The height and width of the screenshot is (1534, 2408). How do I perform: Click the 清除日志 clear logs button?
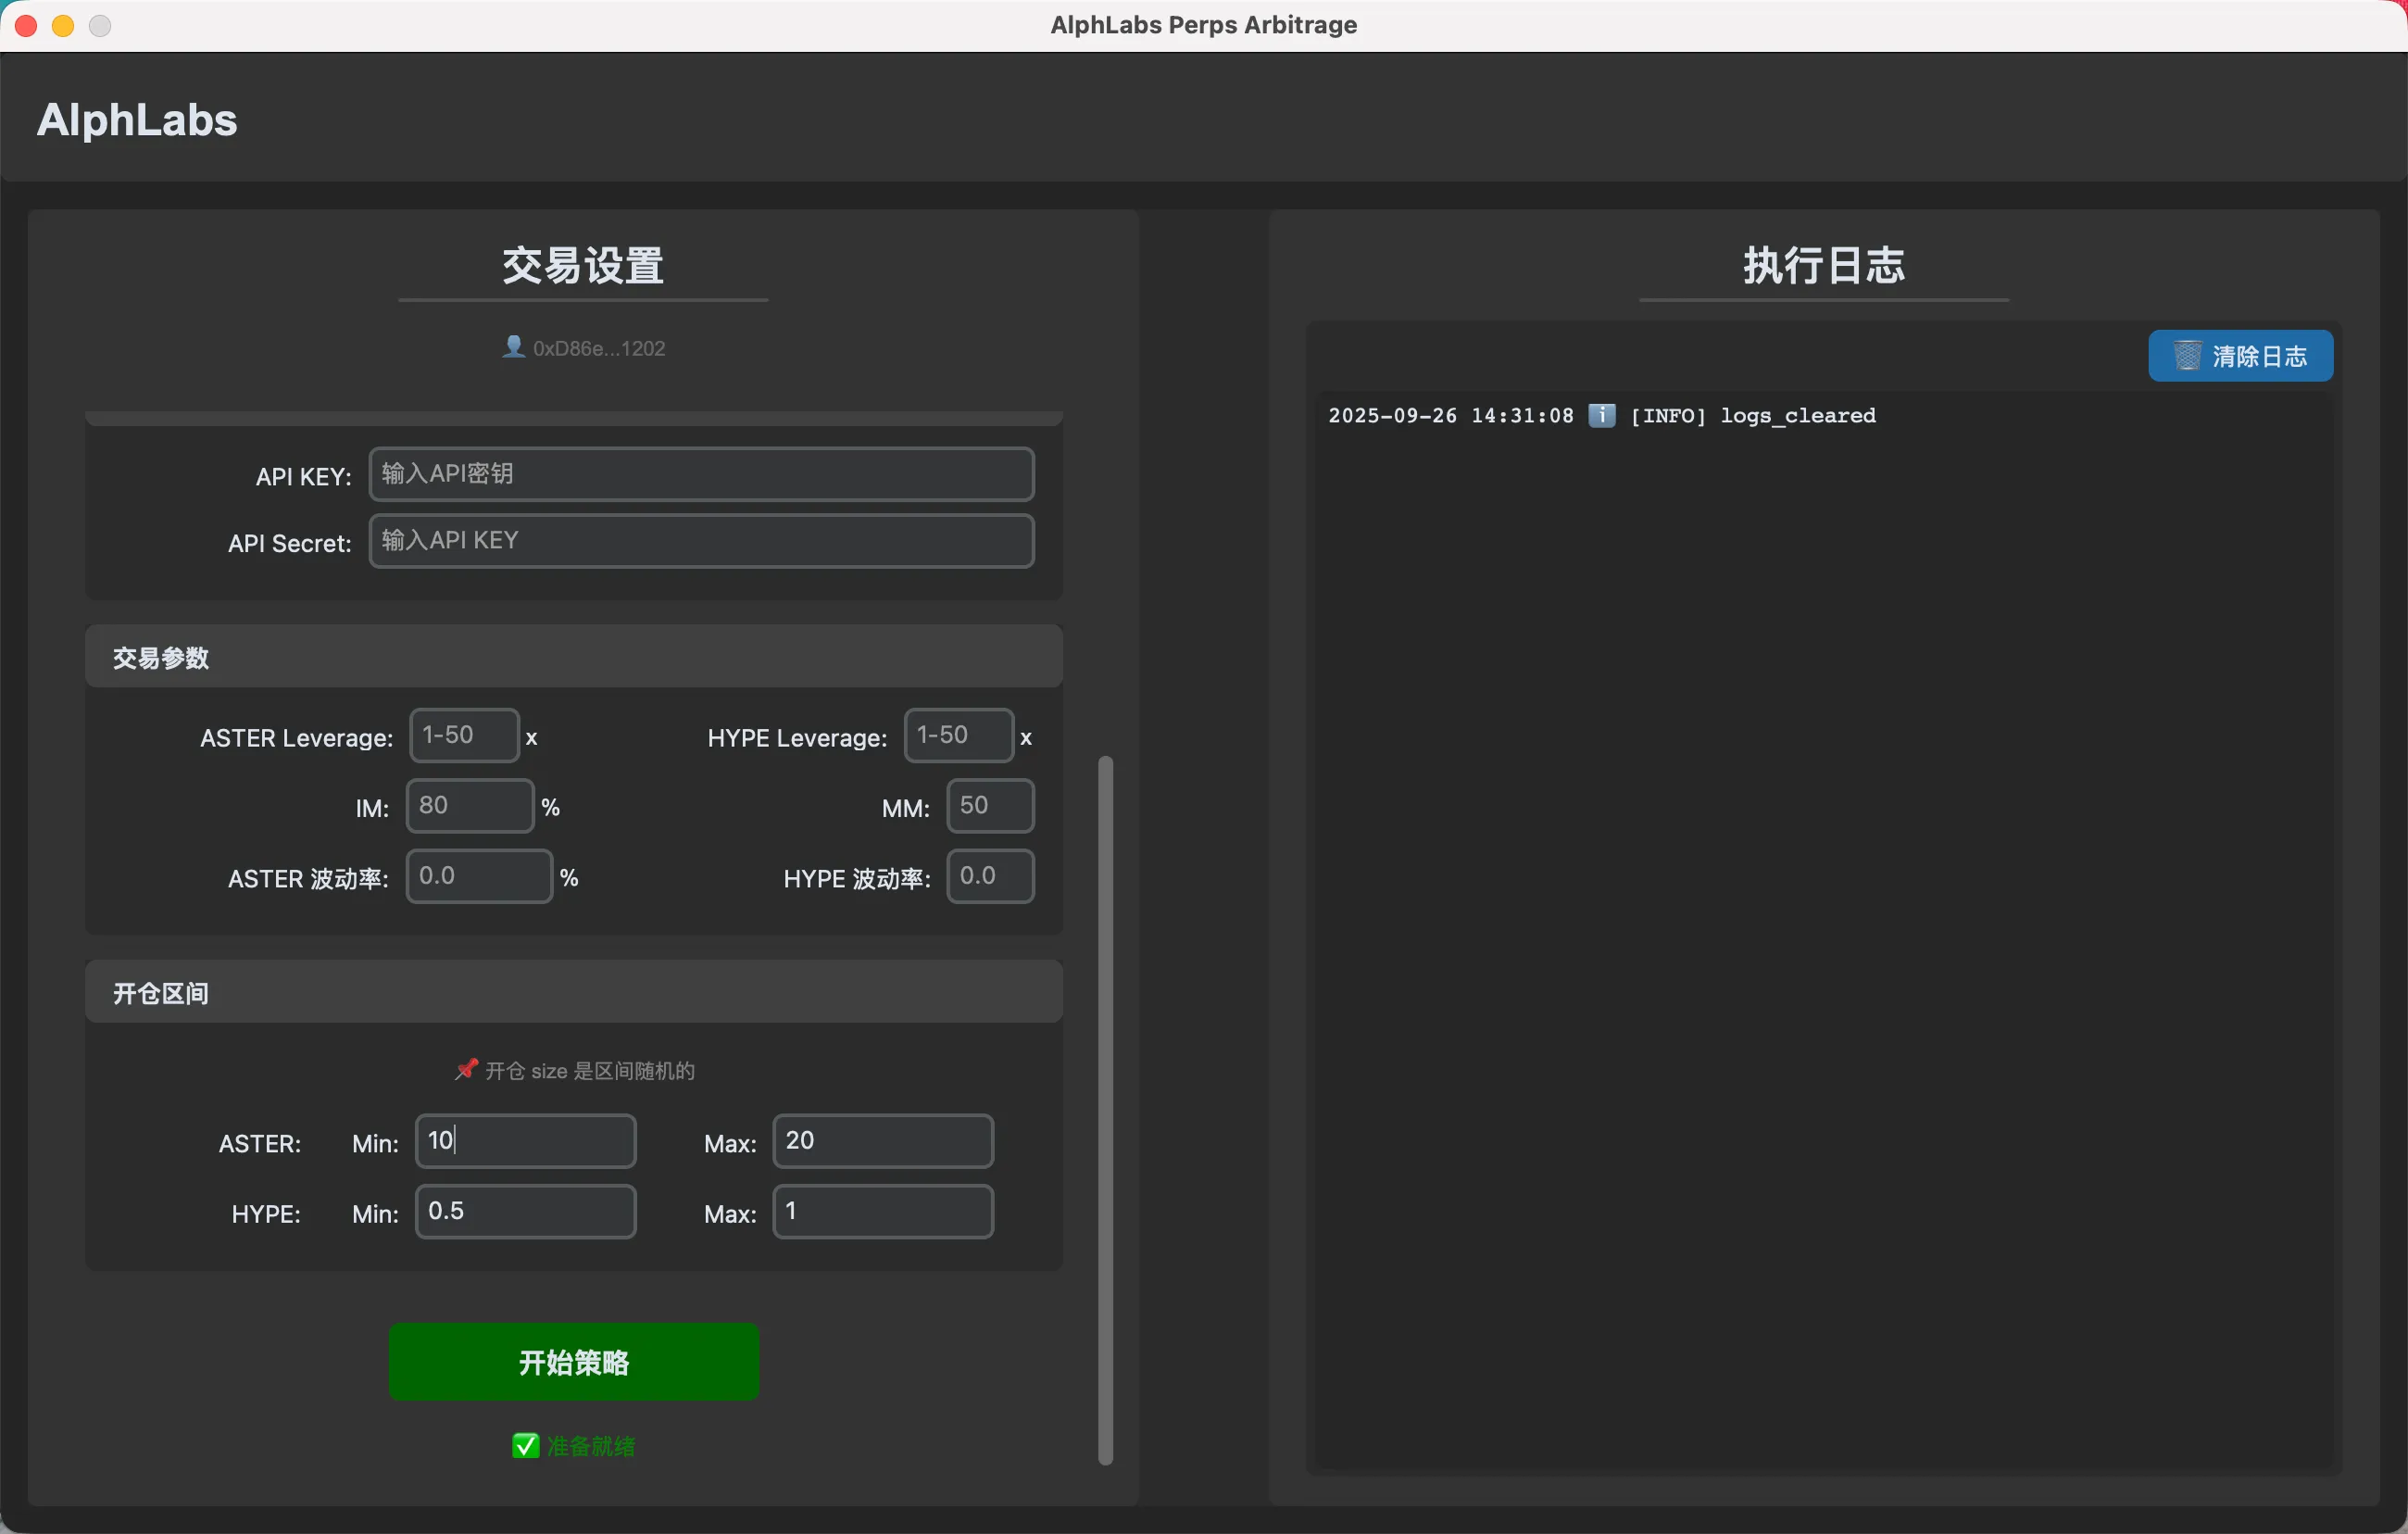click(2240, 356)
